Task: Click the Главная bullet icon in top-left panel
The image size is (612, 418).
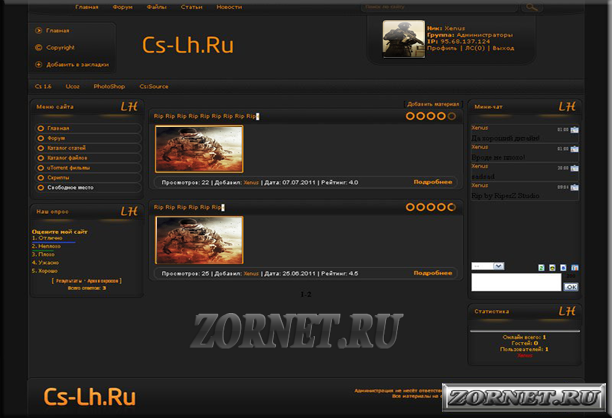Action: click(38, 31)
